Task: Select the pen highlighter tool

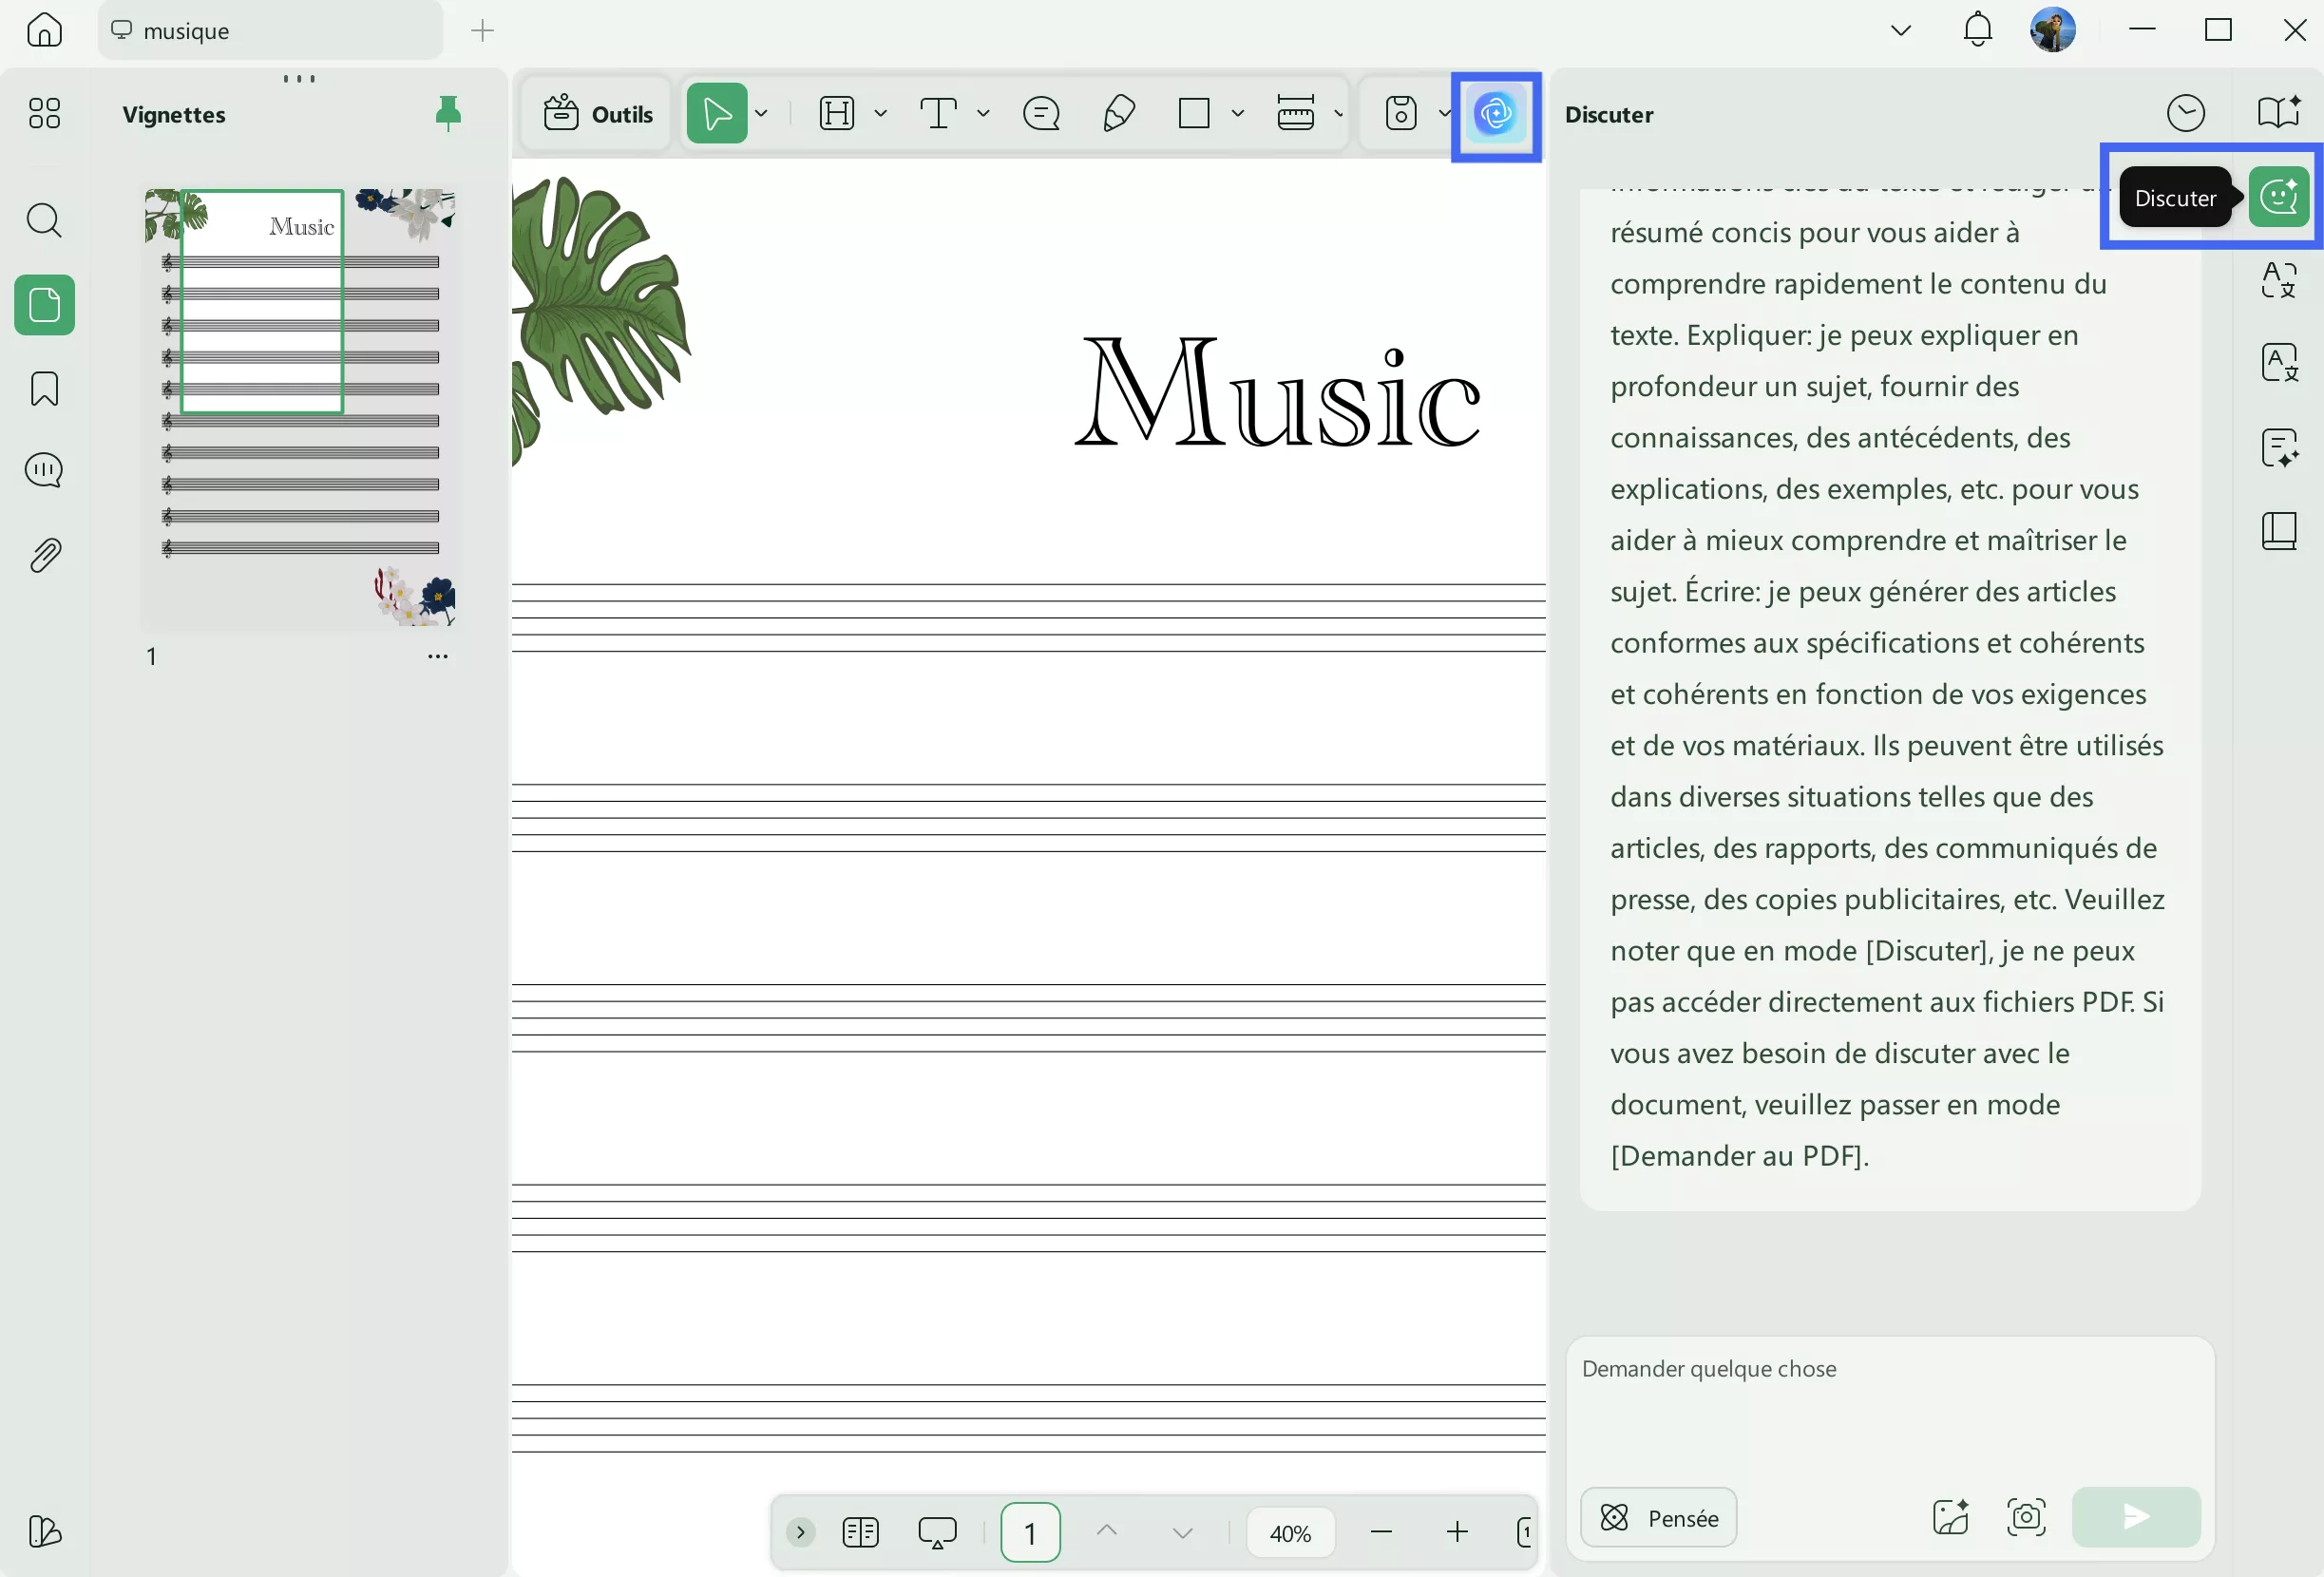Action: pos(1118,114)
